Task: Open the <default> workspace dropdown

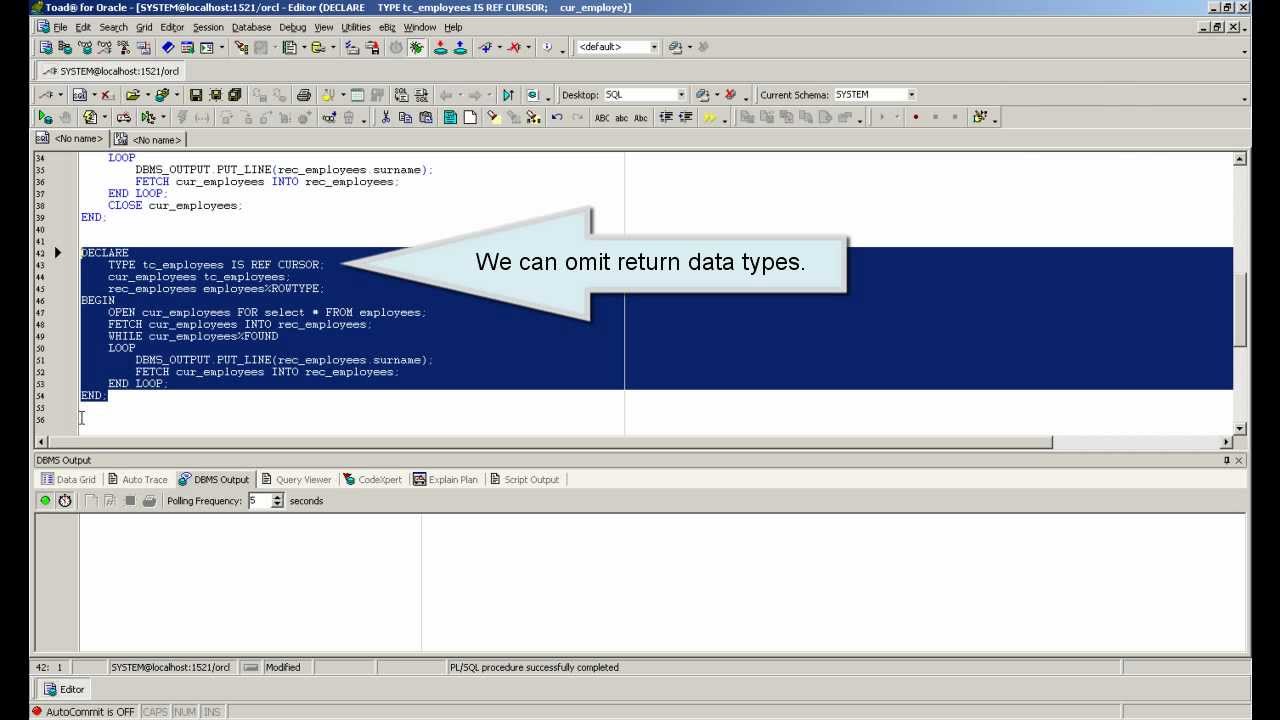Action: [x=654, y=47]
